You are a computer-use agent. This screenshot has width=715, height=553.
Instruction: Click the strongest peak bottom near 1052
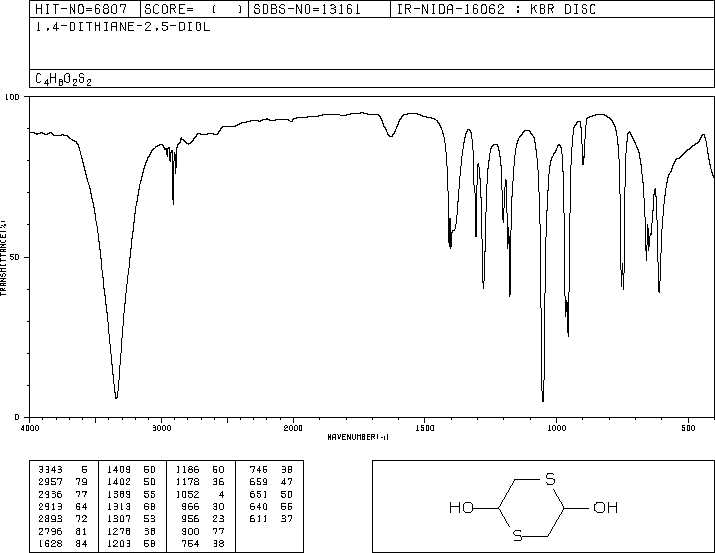[x=543, y=399]
